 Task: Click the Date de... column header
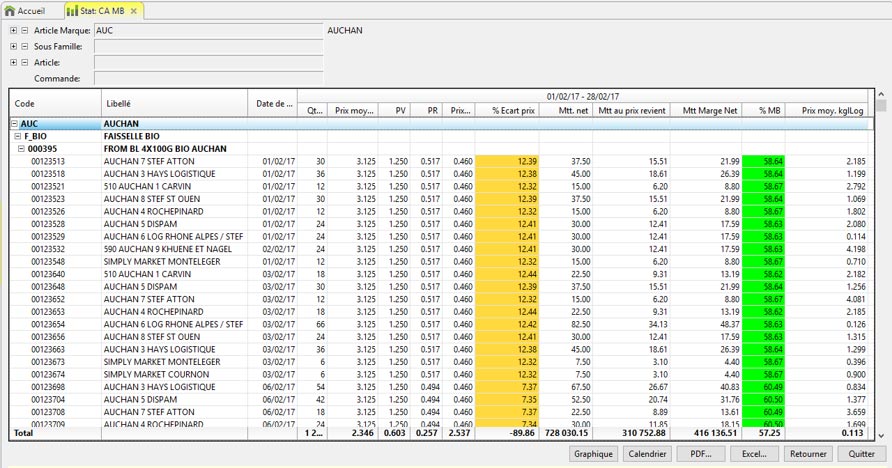tap(272, 103)
